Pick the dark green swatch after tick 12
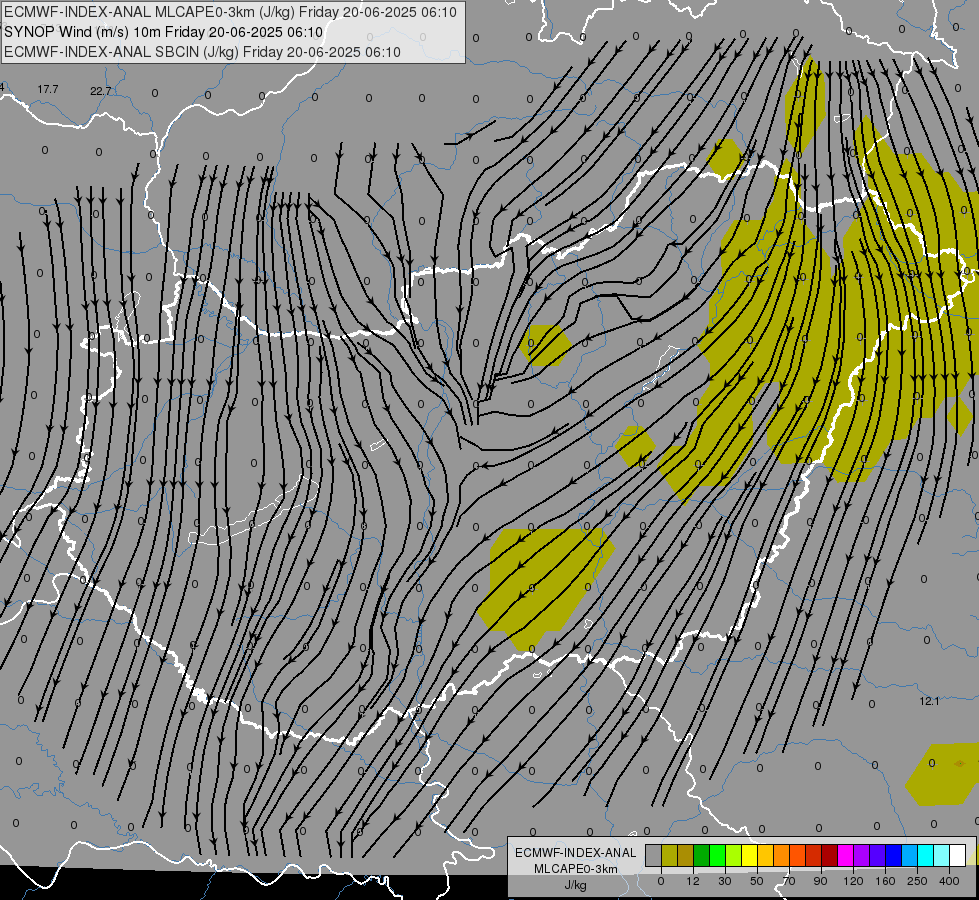This screenshot has height=900, width=979. click(701, 855)
